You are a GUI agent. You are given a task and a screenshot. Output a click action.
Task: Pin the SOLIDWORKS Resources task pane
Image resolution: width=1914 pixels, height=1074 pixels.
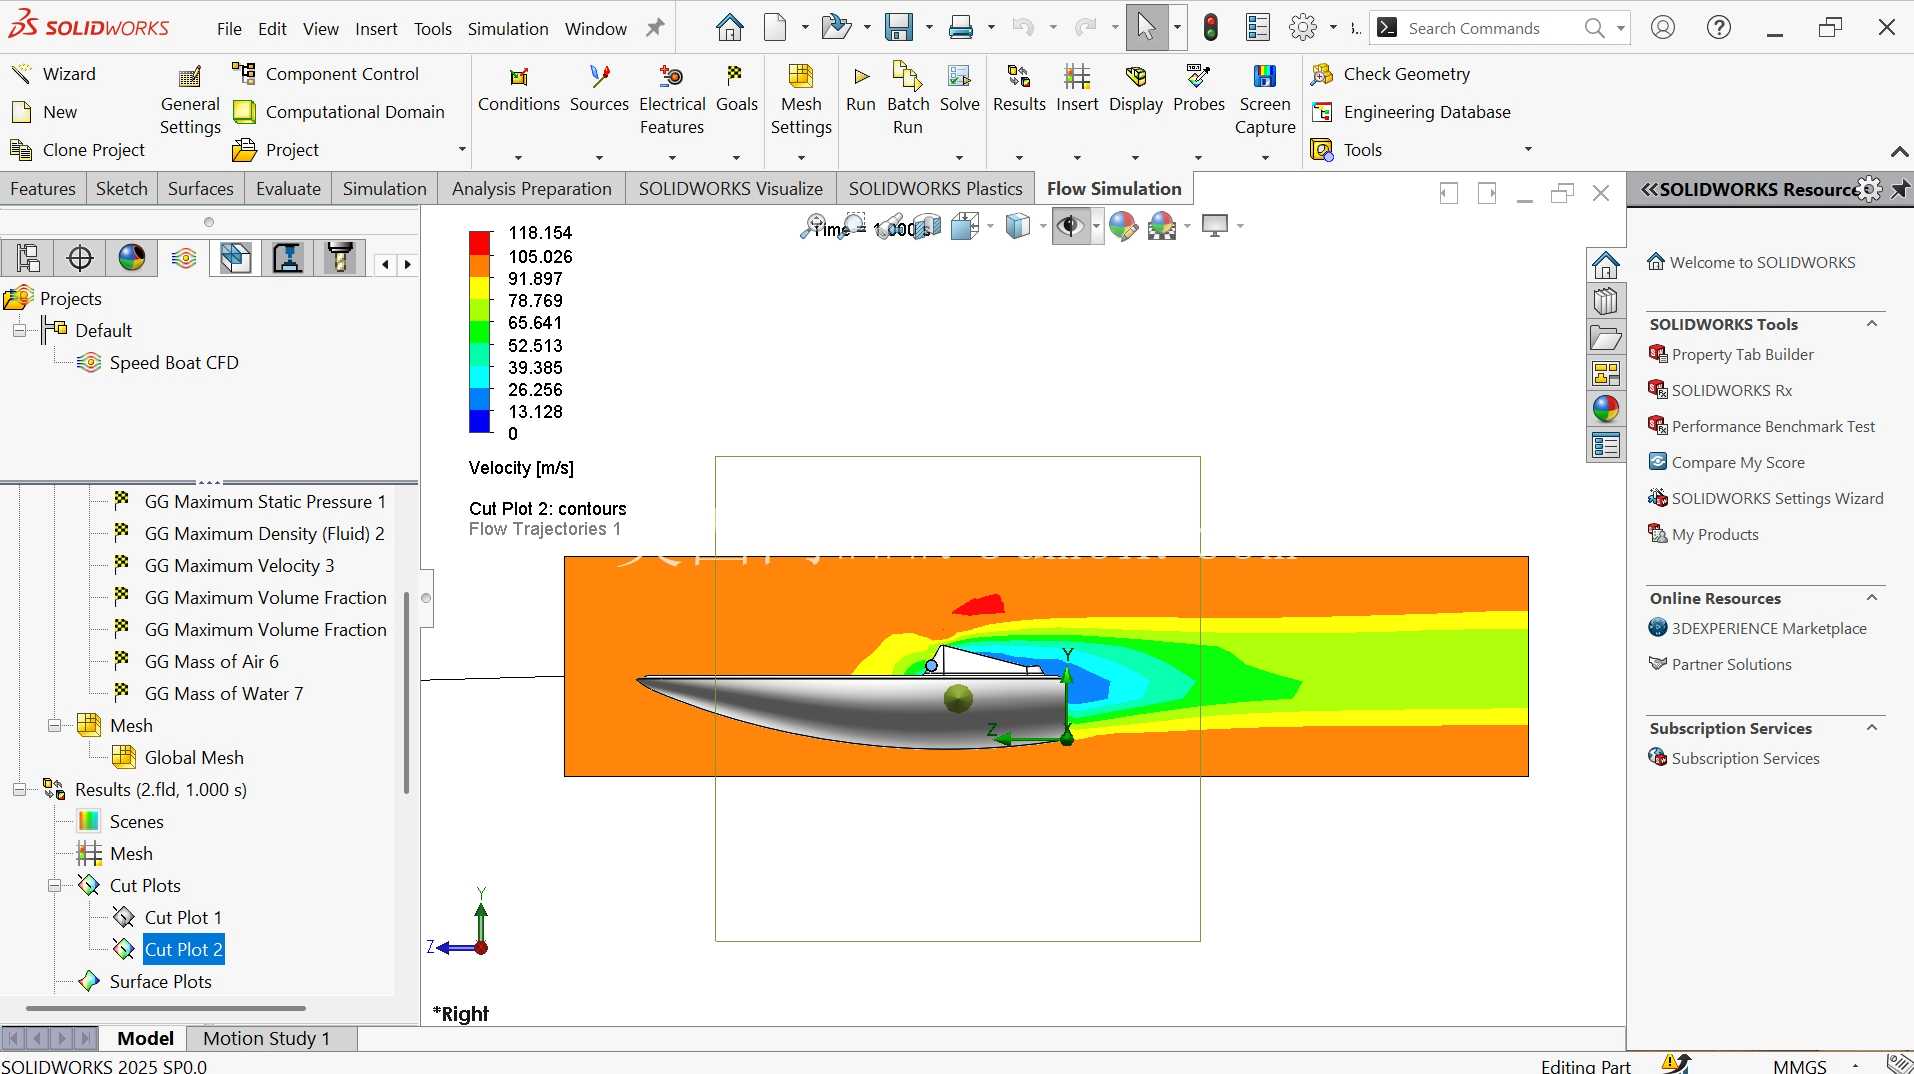point(1900,189)
